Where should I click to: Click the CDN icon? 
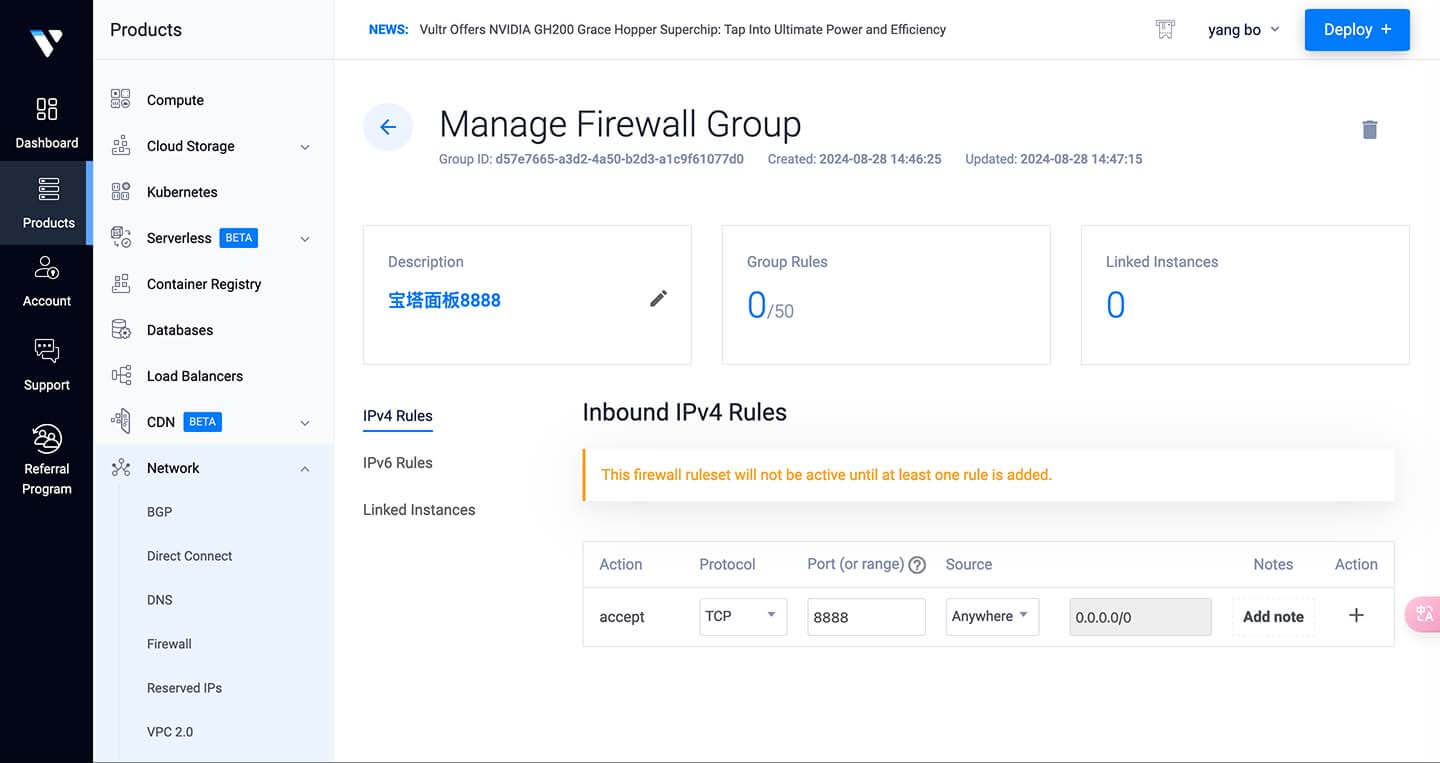[x=121, y=421]
